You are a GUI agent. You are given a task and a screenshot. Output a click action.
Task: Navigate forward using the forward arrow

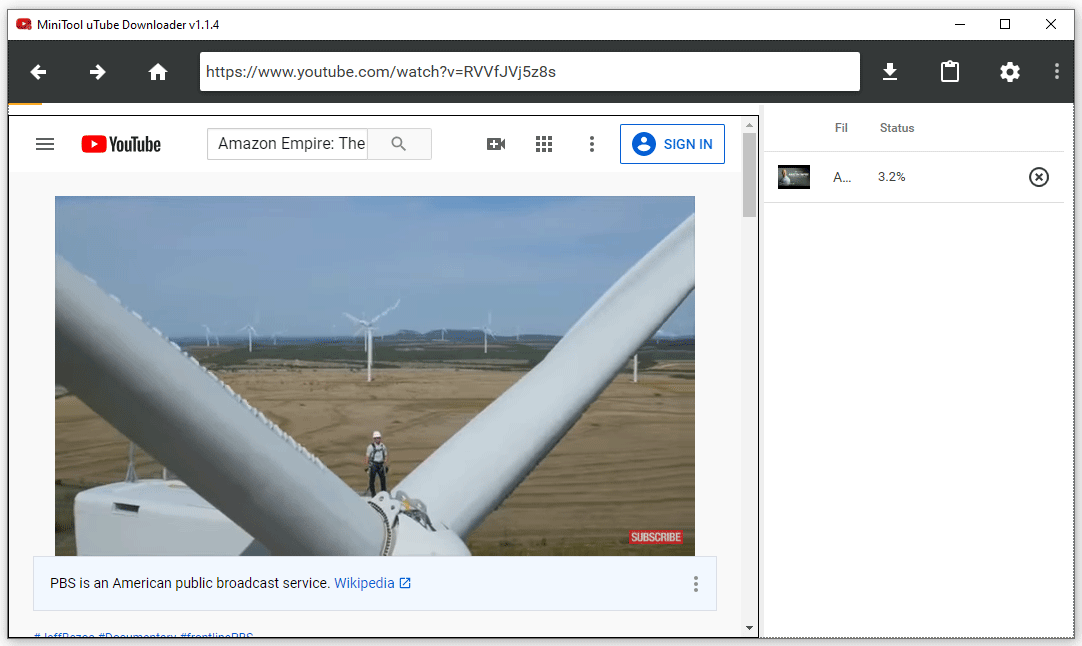[x=97, y=72]
